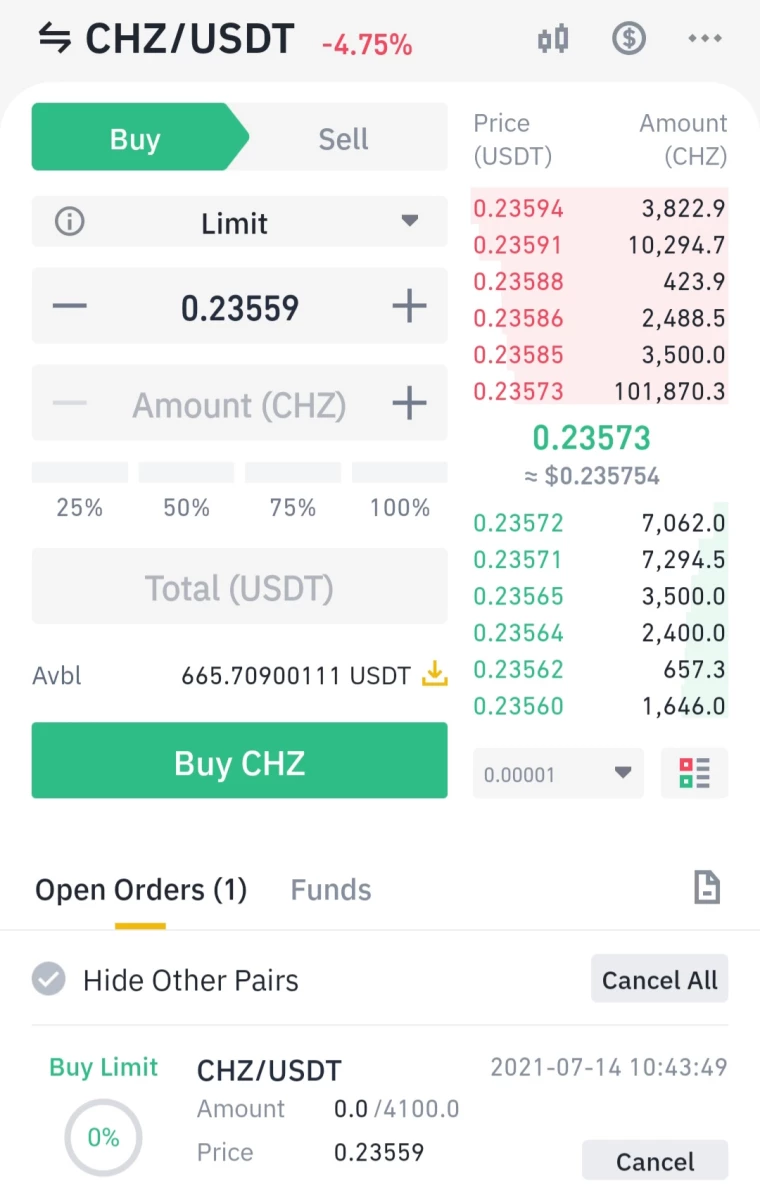Open the three-dot more options menu
Screen dimensions: 760x1200
[705, 39]
